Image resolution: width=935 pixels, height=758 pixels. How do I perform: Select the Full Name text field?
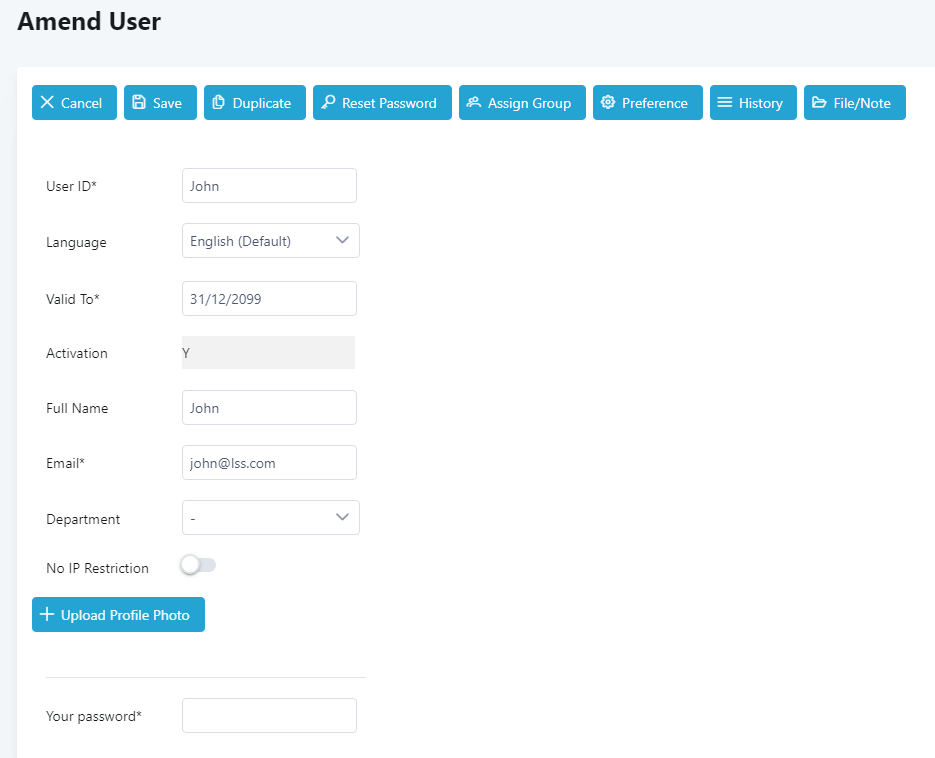click(269, 408)
